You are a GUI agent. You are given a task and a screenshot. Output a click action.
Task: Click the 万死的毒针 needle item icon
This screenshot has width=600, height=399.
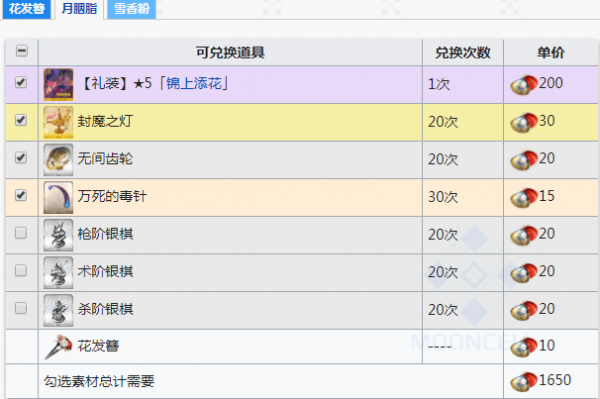pyautogui.click(x=58, y=197)
